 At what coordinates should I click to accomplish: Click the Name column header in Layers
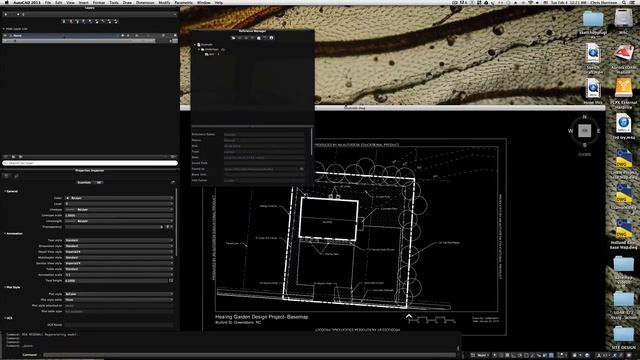click(x=17, y=36)
